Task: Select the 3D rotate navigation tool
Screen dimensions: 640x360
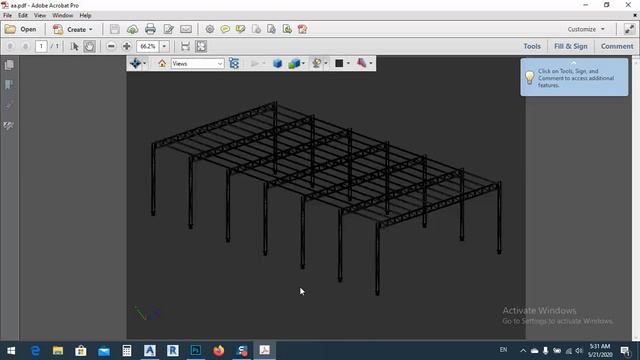Action: [x=135, y=63]
